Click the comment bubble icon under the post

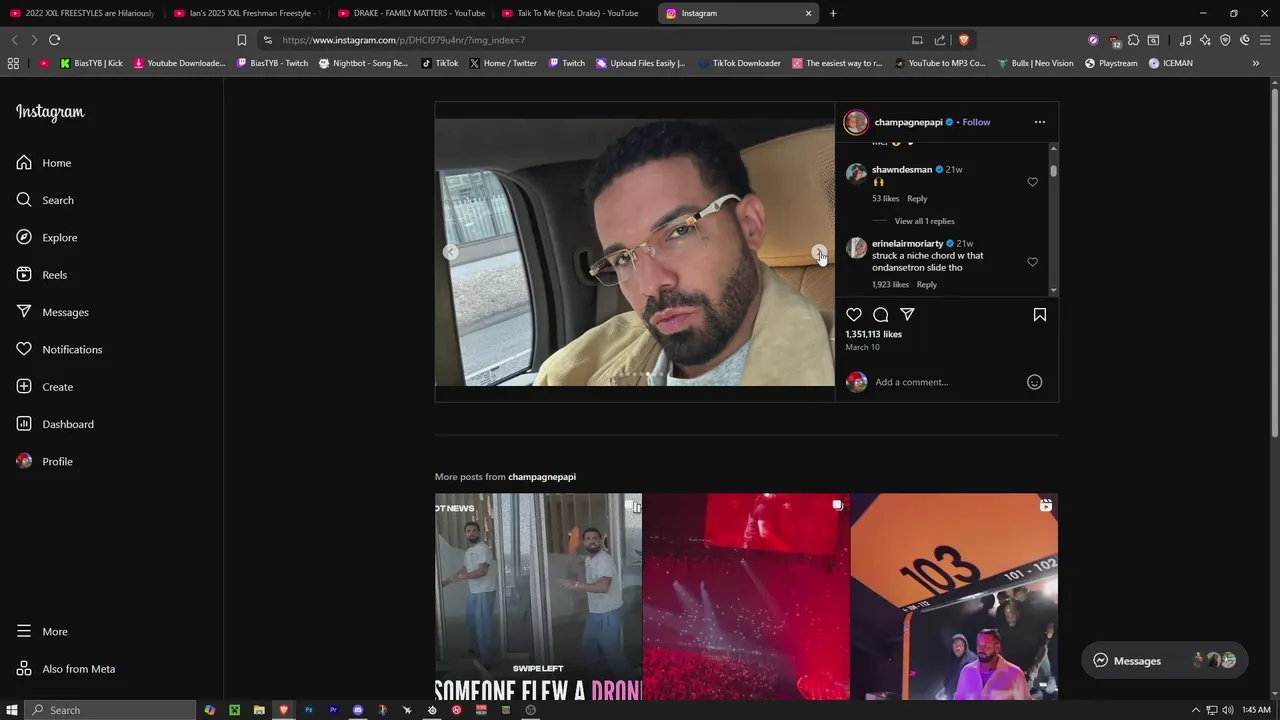[881, 315]
